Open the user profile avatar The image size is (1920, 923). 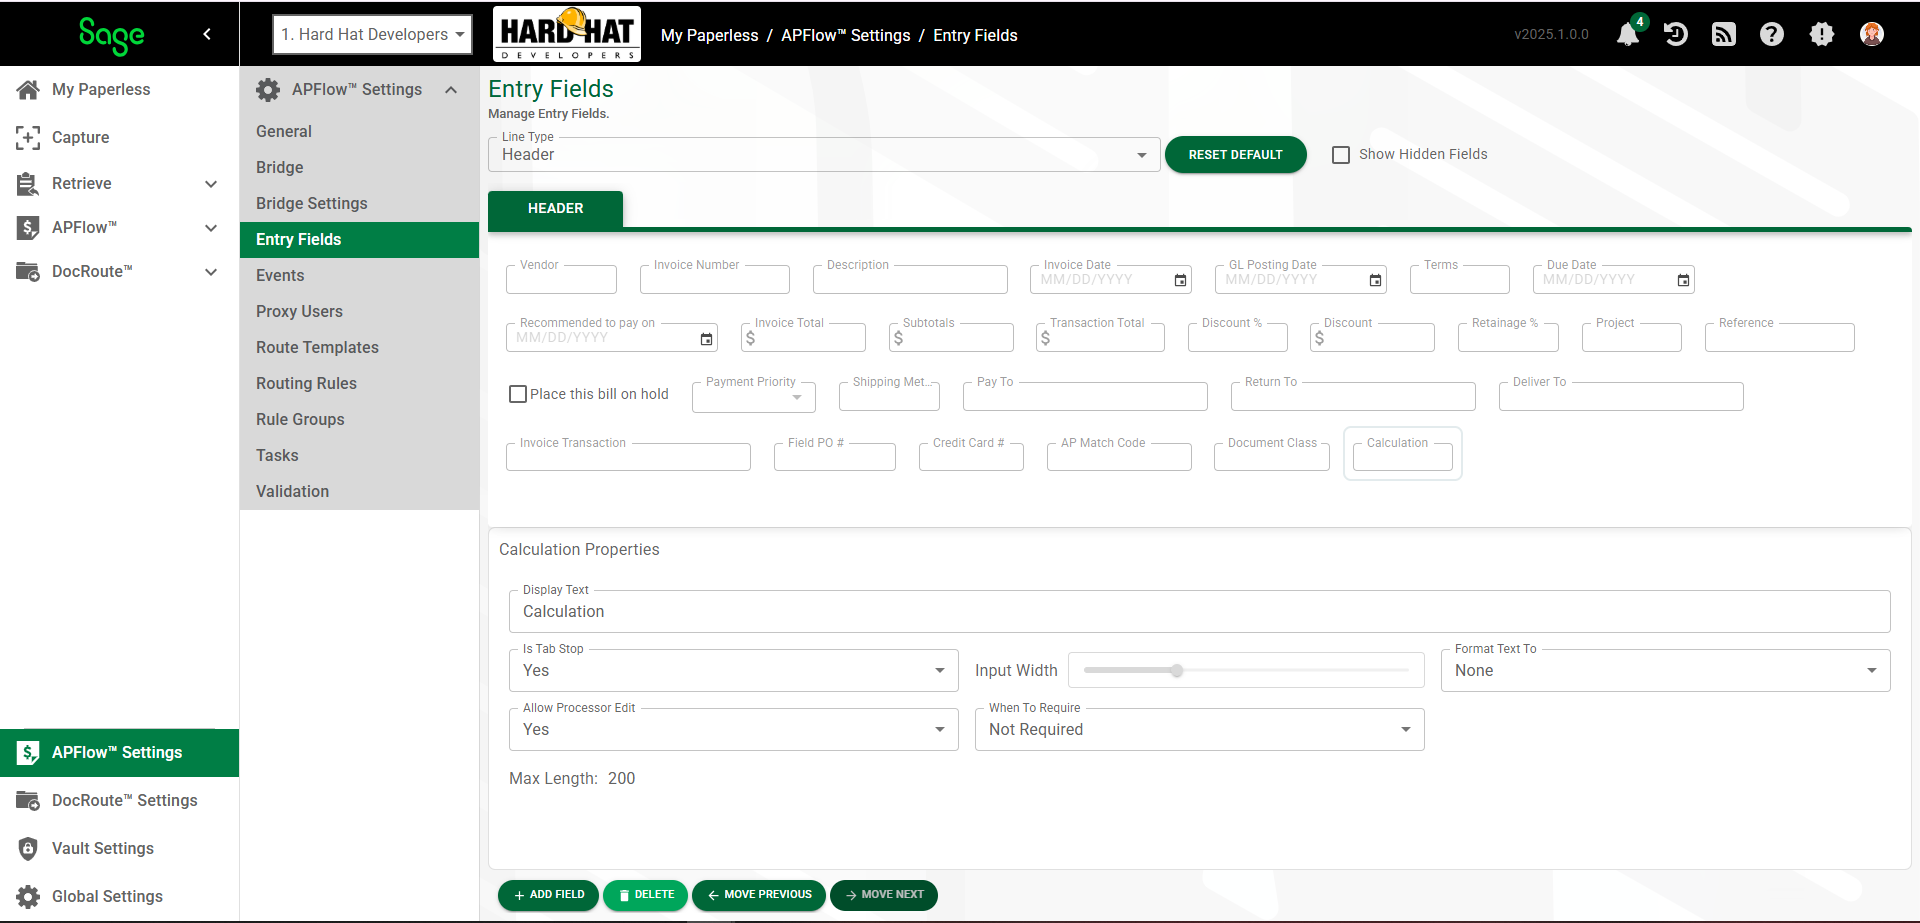coord(1872,34)
